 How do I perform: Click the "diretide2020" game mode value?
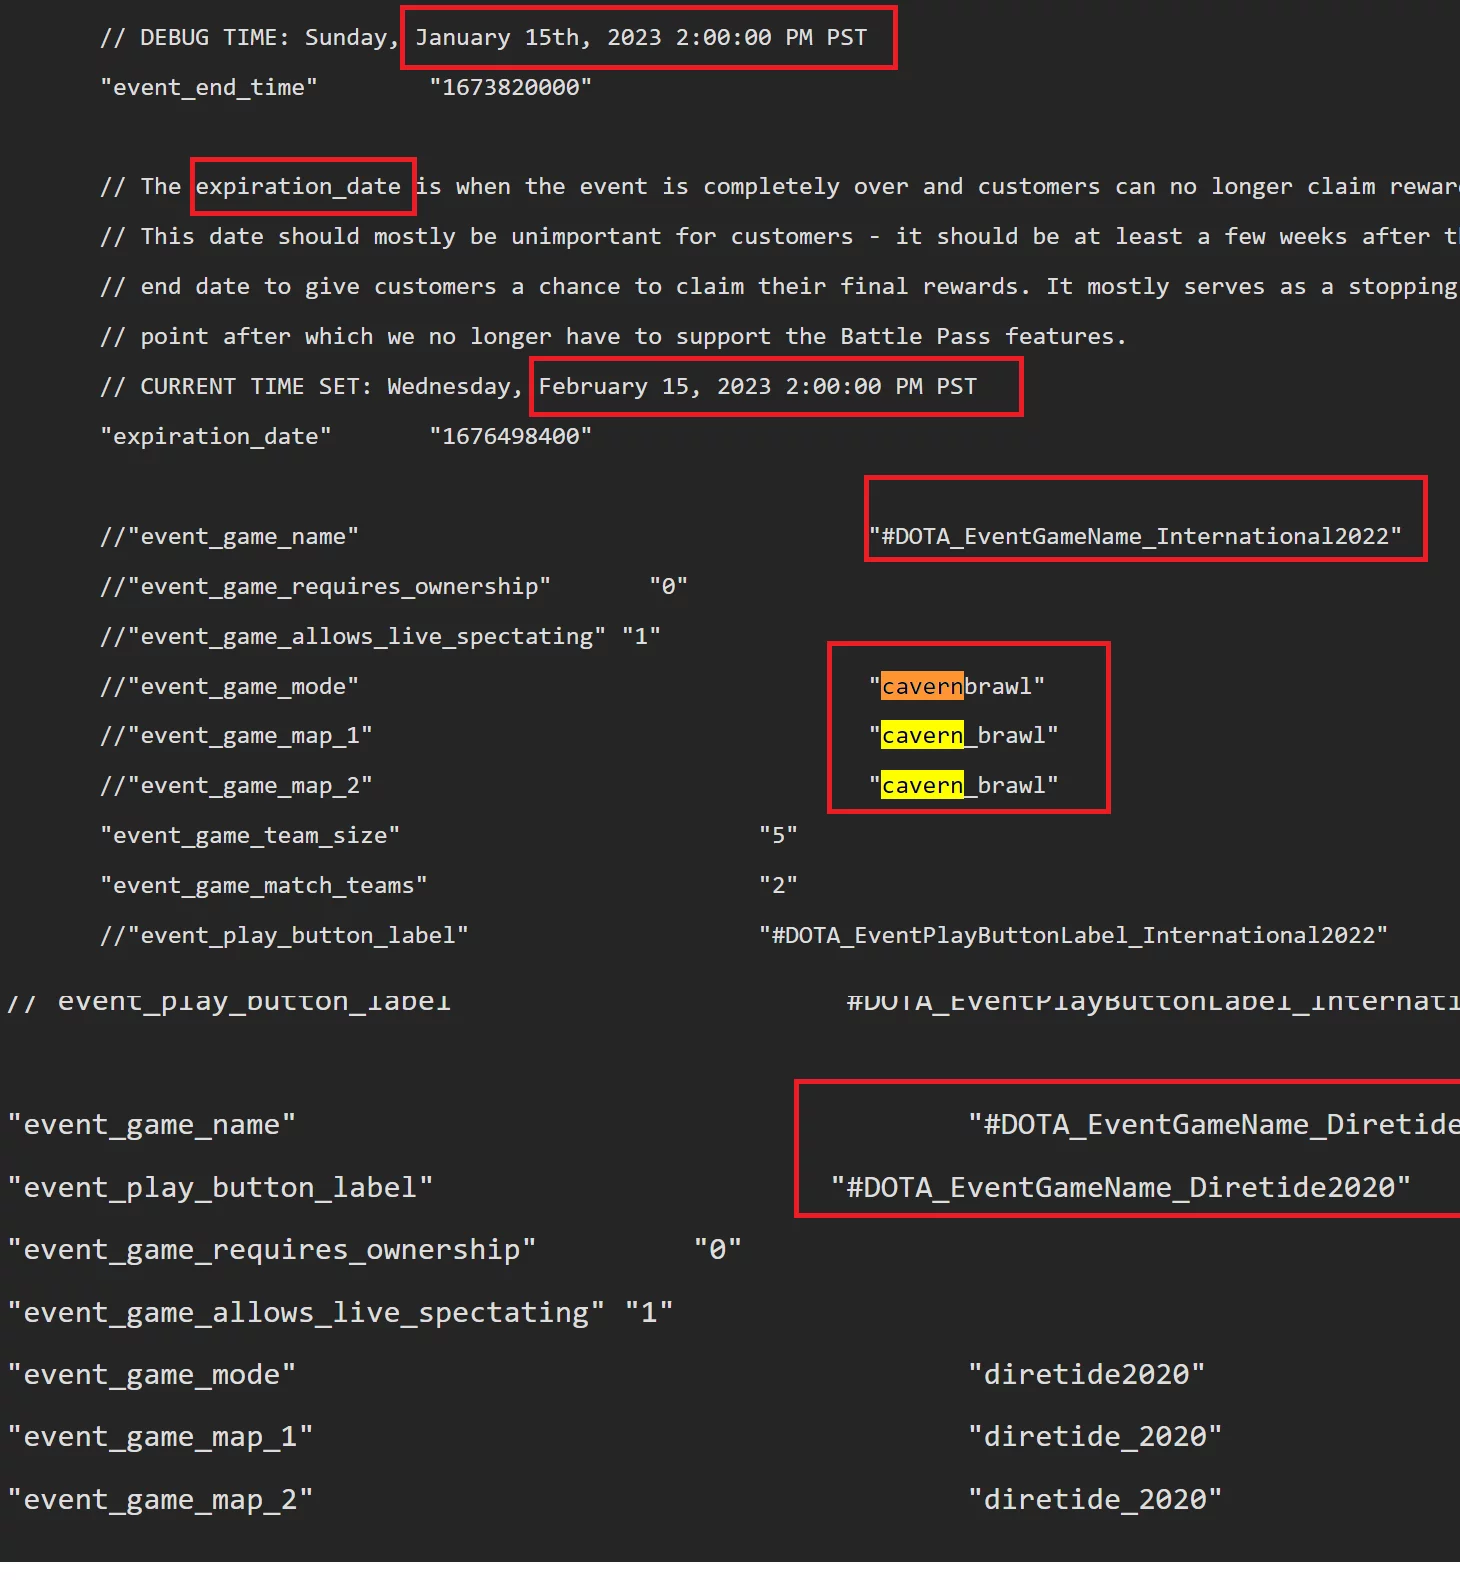pyautogui.click(x=1086, y=1375)
